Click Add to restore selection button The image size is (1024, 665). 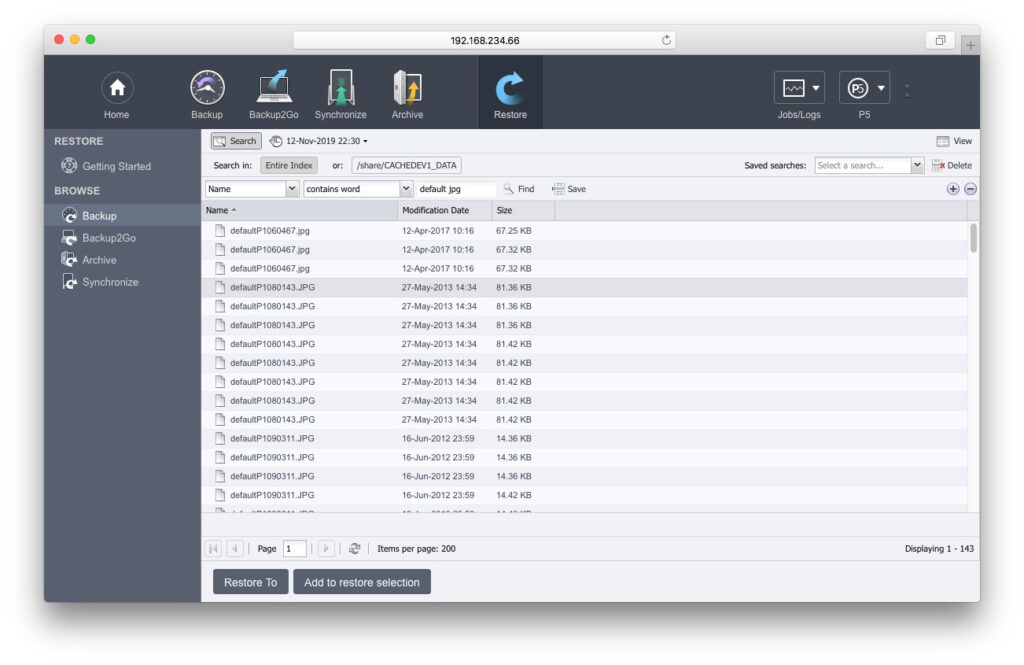pos(362,582)
